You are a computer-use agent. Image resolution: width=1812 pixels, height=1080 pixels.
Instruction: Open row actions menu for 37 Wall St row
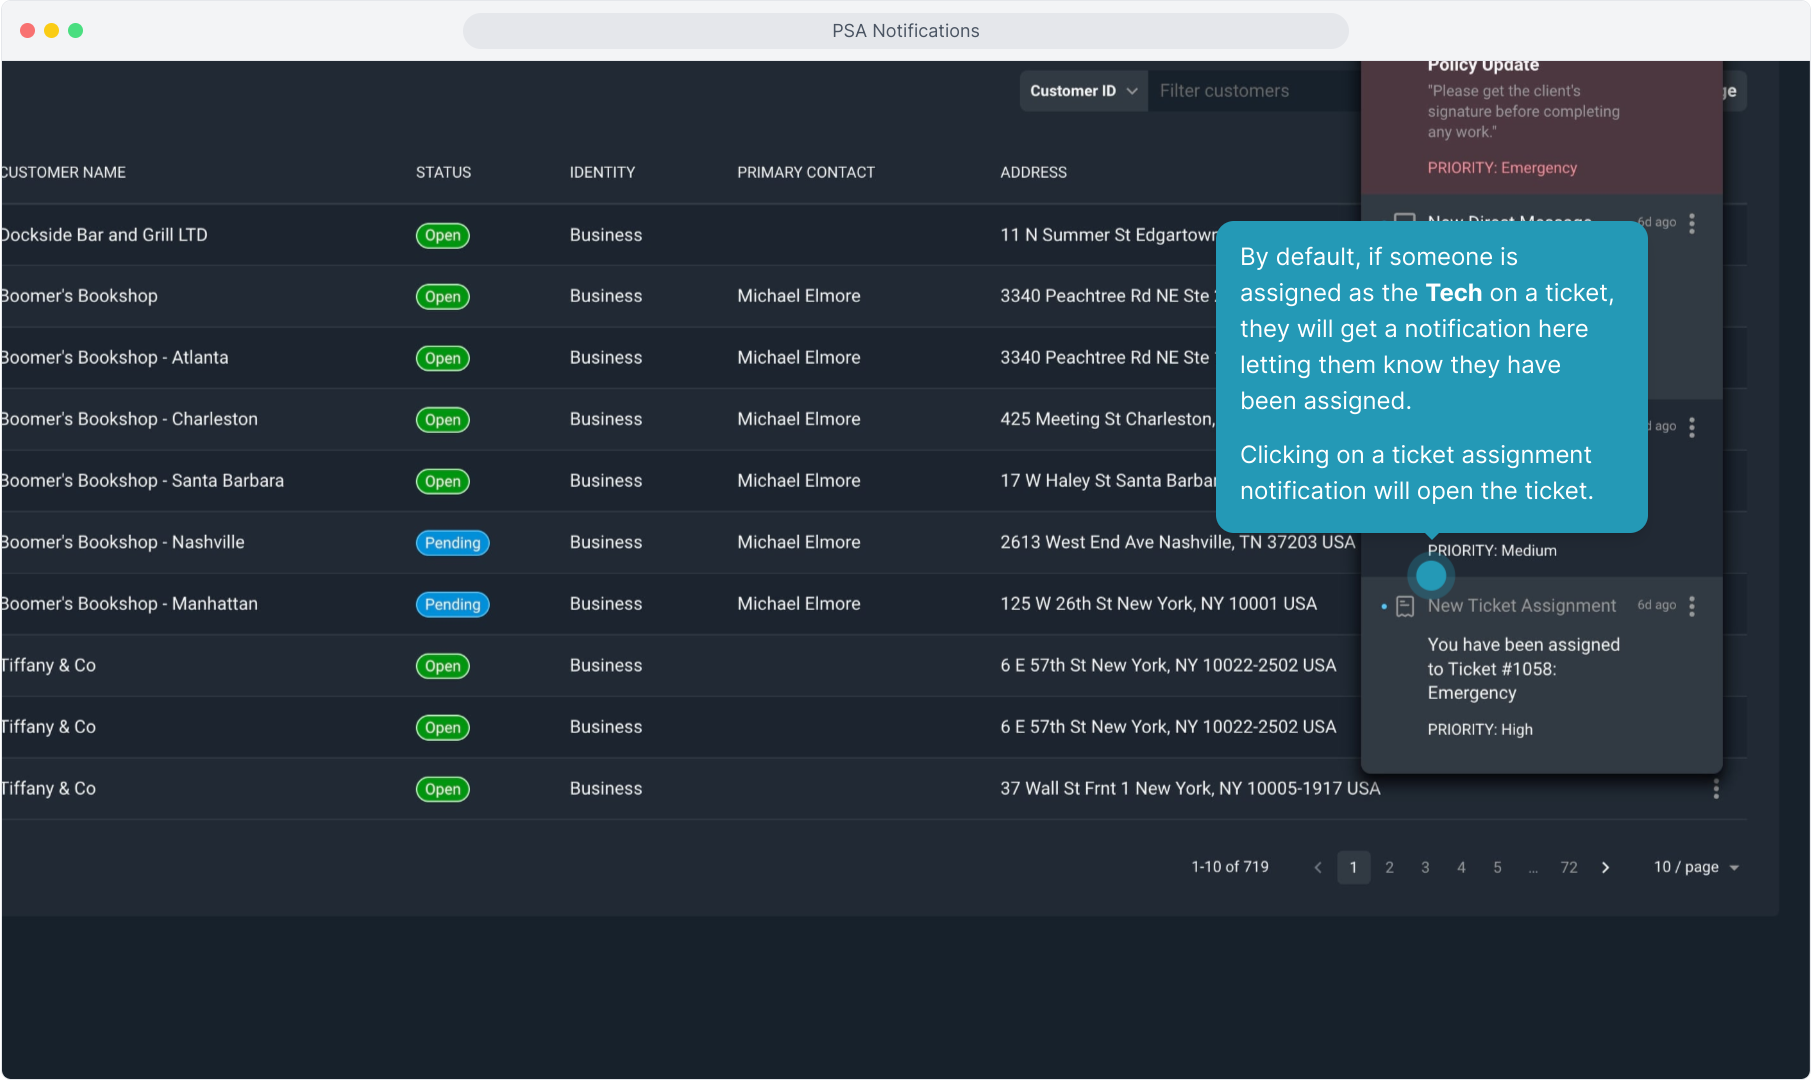(1716, 789)
